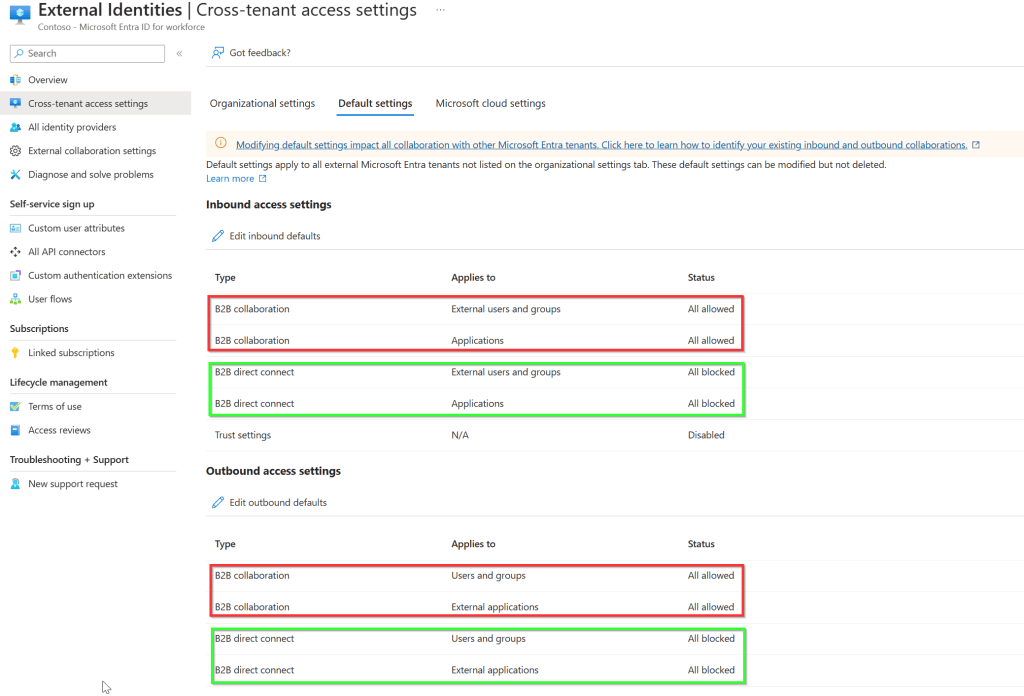Click the Linked subscriptions key icon
Viewport: 1024px width, 696px height.
point(15,353)
